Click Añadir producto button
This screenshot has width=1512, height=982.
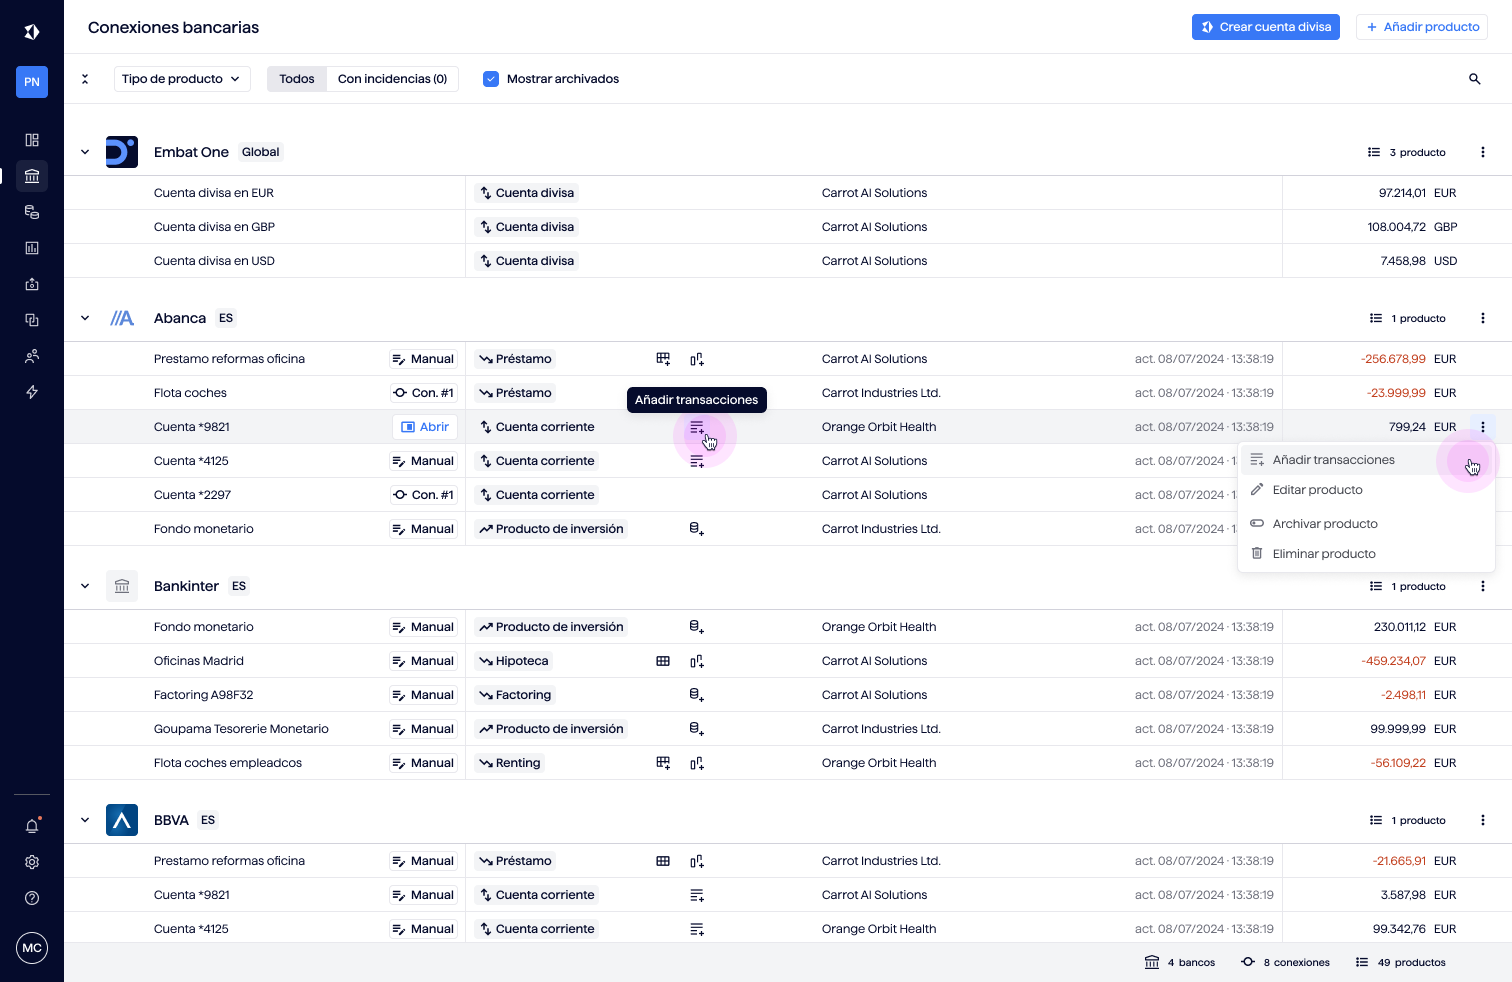click(x=1421, y=27)
